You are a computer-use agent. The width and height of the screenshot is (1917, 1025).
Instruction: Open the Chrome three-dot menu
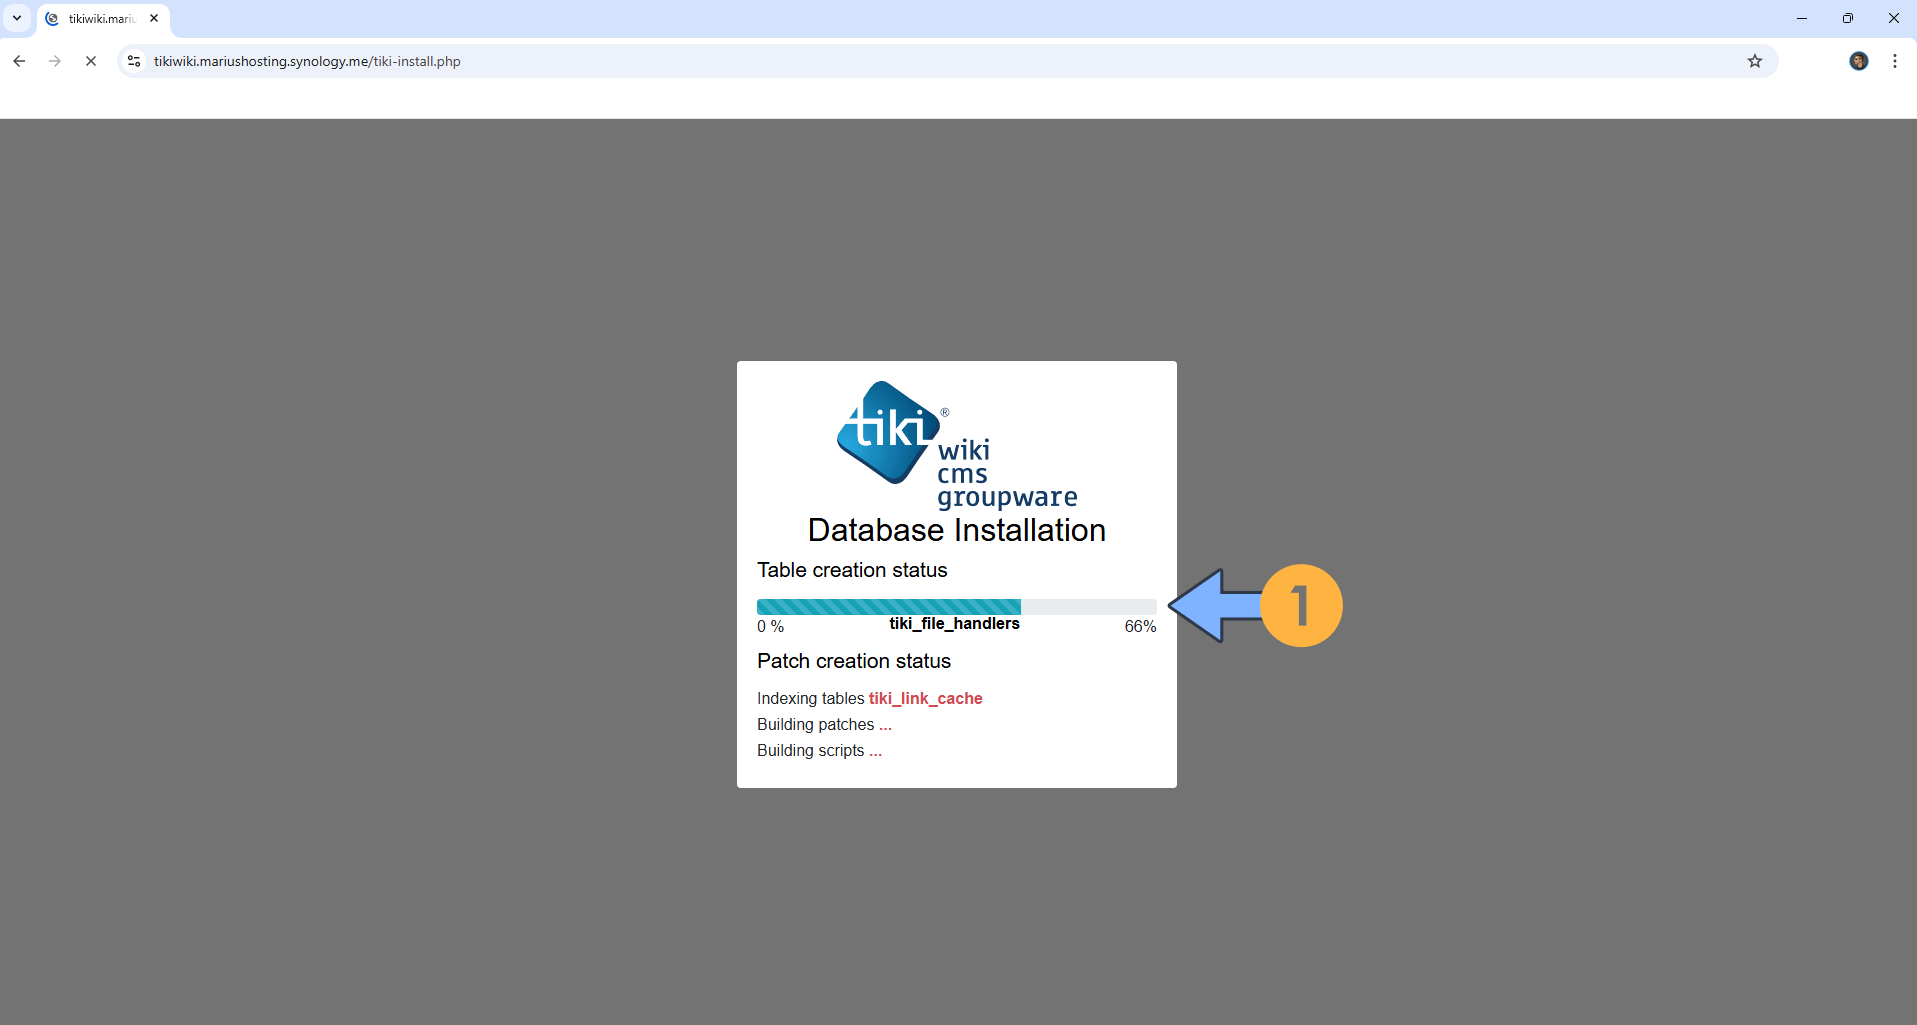1894,61
